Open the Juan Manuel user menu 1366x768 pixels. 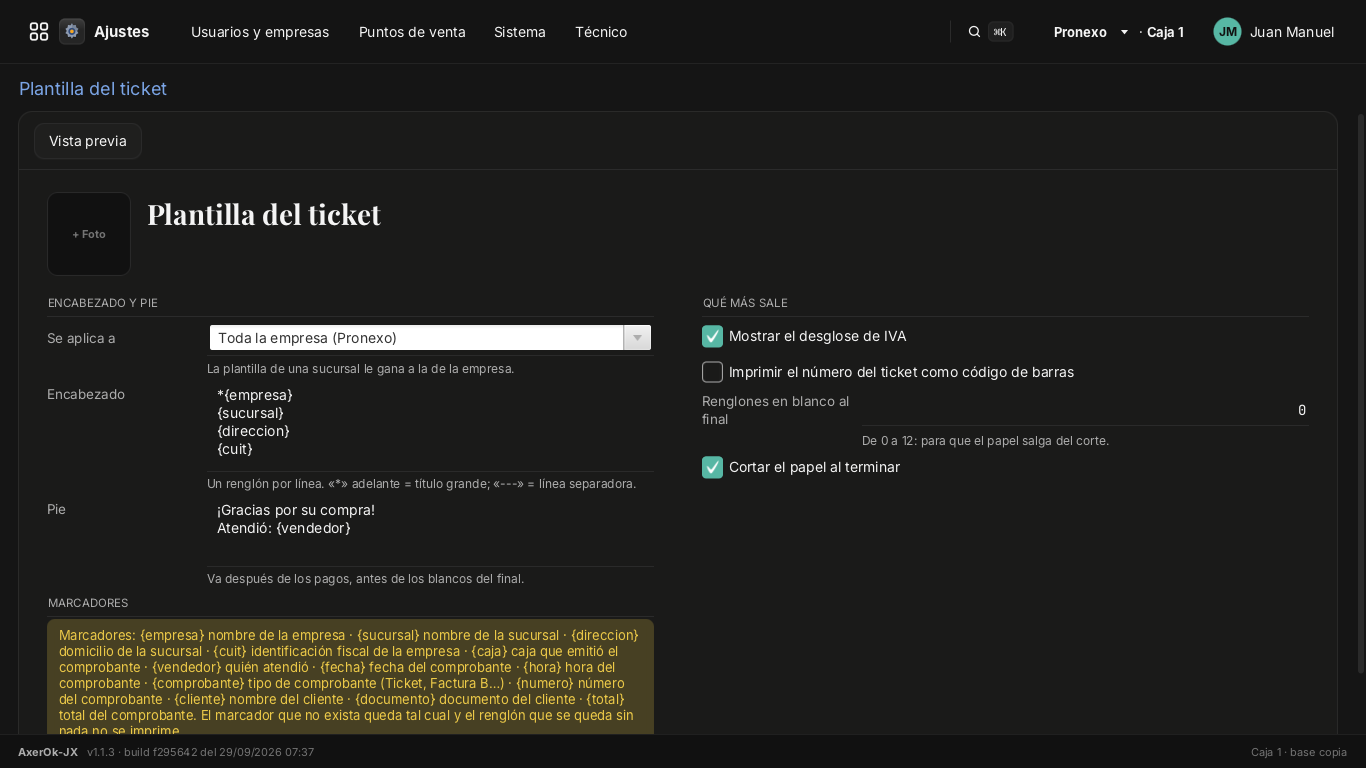pos(1292,32)
